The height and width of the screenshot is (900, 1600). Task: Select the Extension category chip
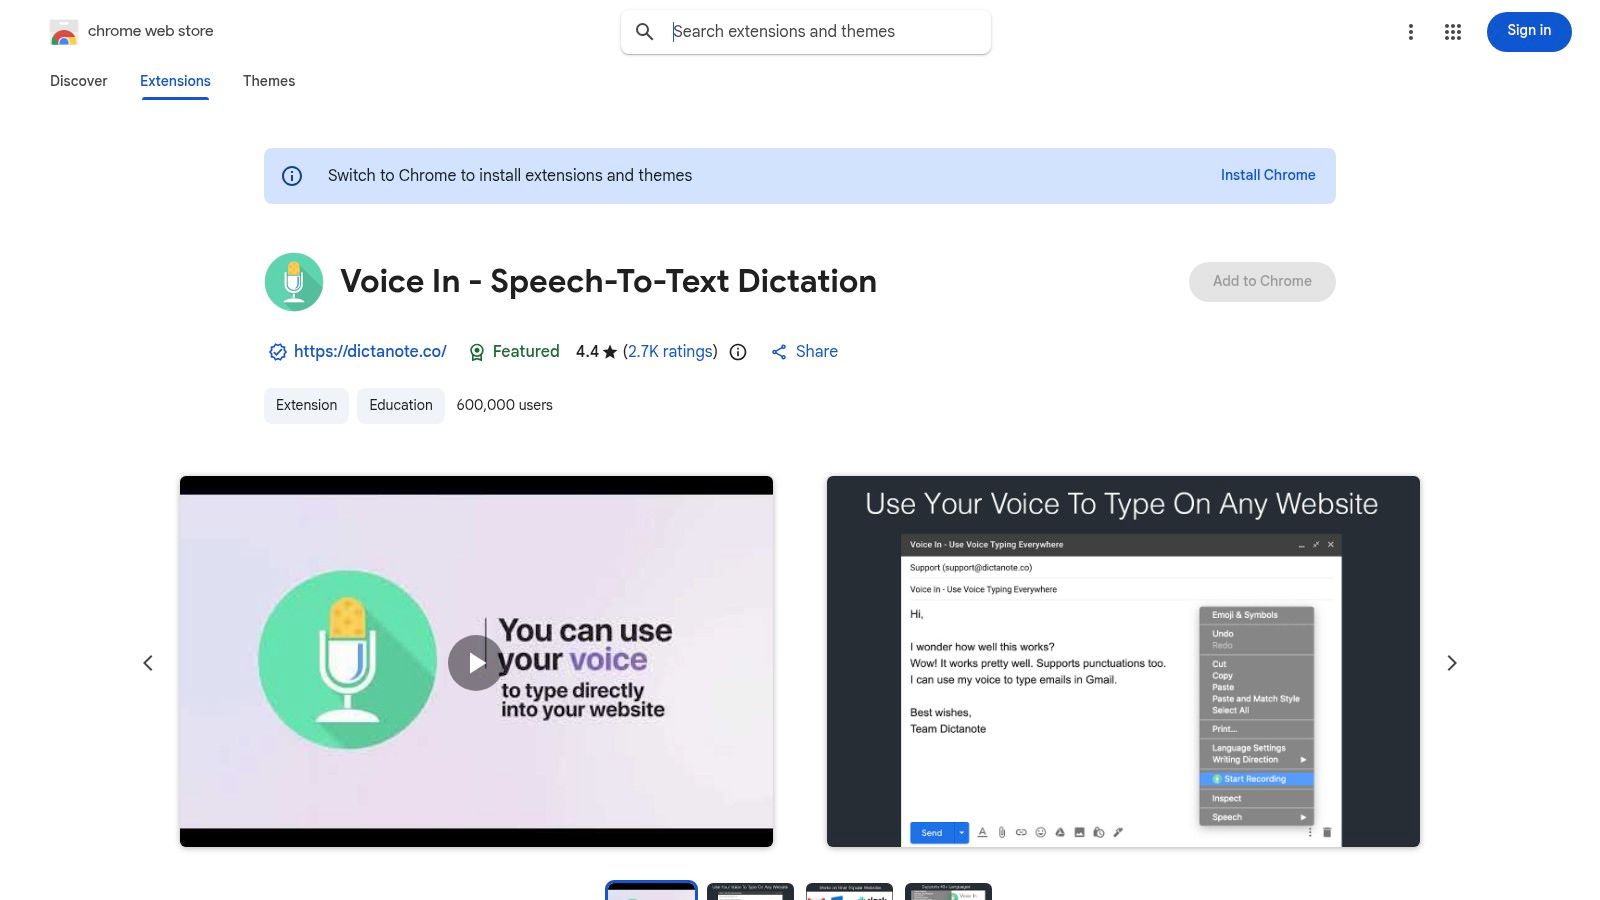(306, 405)
